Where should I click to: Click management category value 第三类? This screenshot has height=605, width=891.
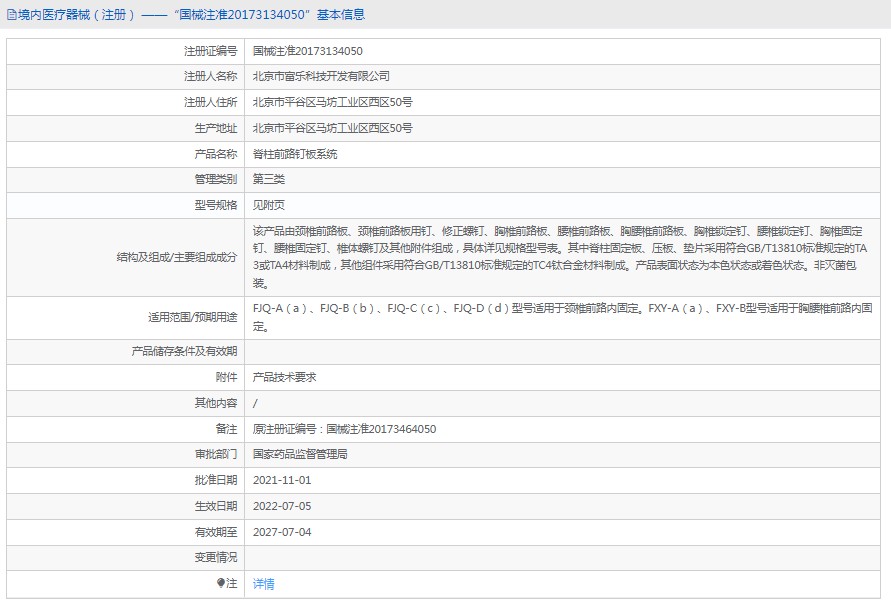(x=269, y=180)
